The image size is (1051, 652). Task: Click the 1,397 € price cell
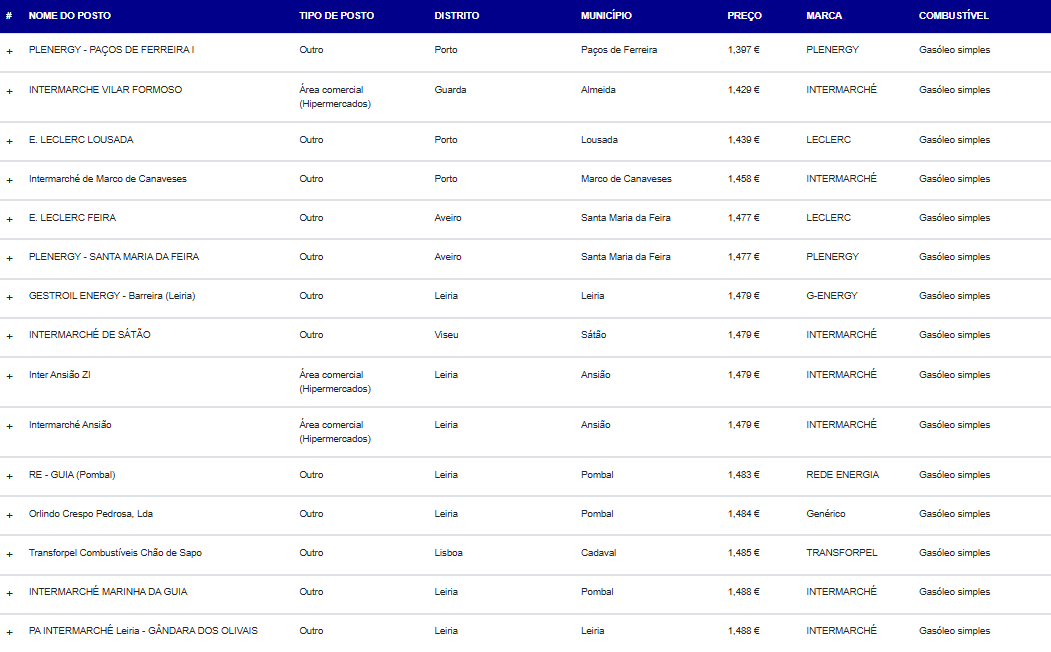point(743,50)
